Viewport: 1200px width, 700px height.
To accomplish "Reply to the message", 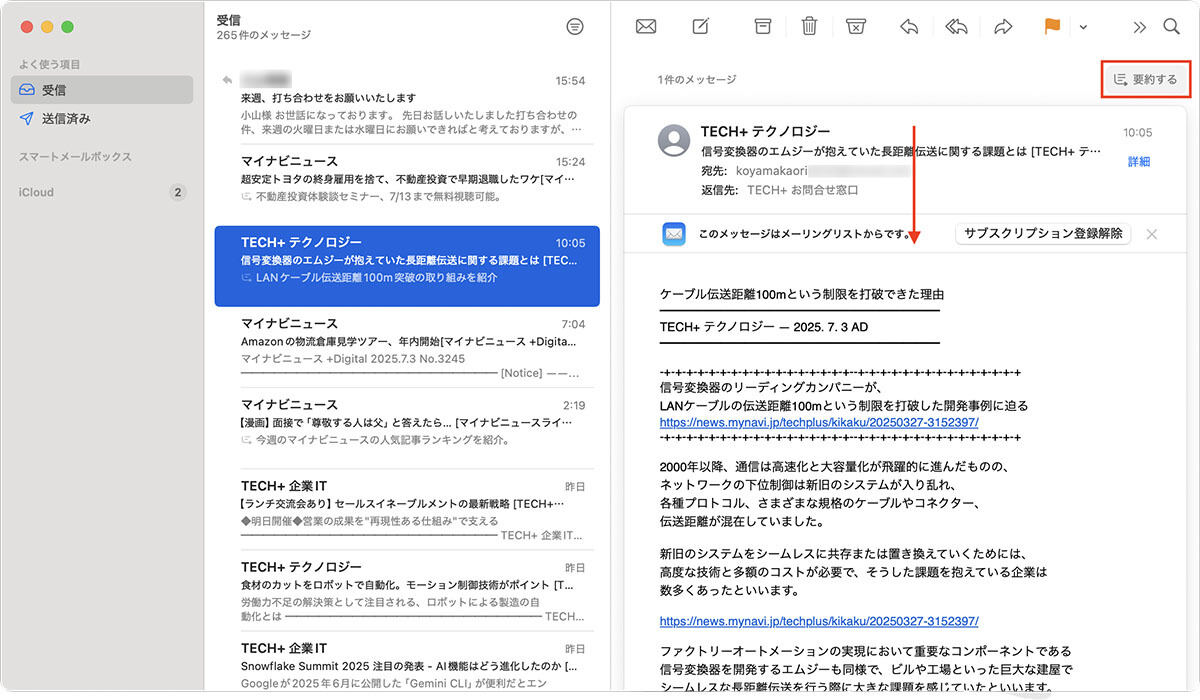I will [909, 27].
